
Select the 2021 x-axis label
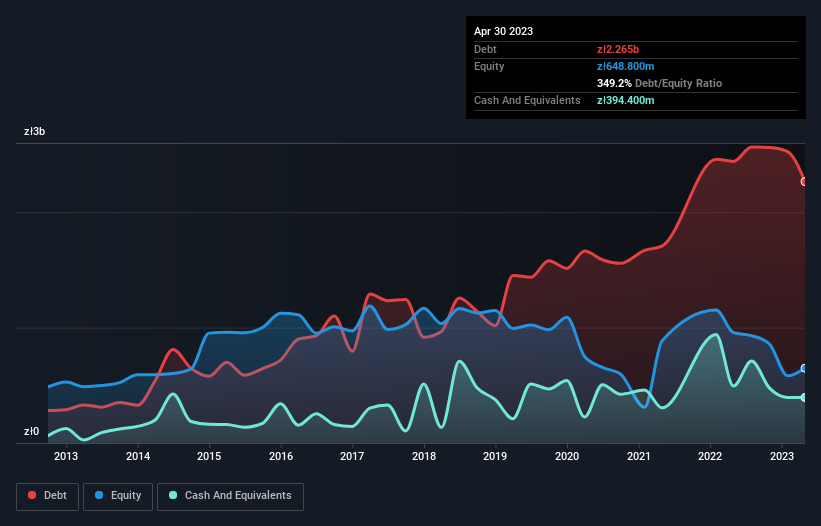click(639, 456)
